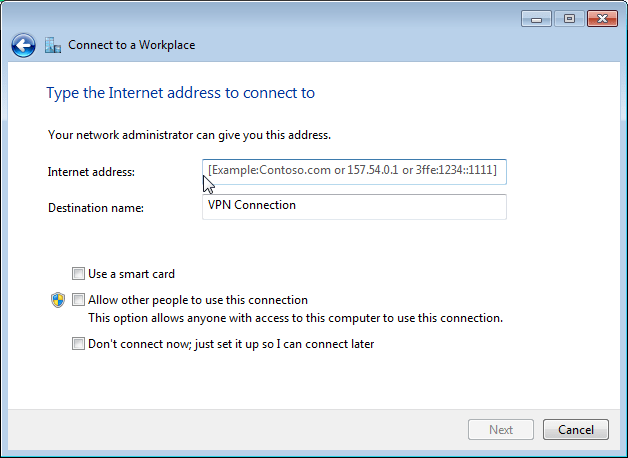
Task: Focus the Internet address text field
Action: [354, 172]
